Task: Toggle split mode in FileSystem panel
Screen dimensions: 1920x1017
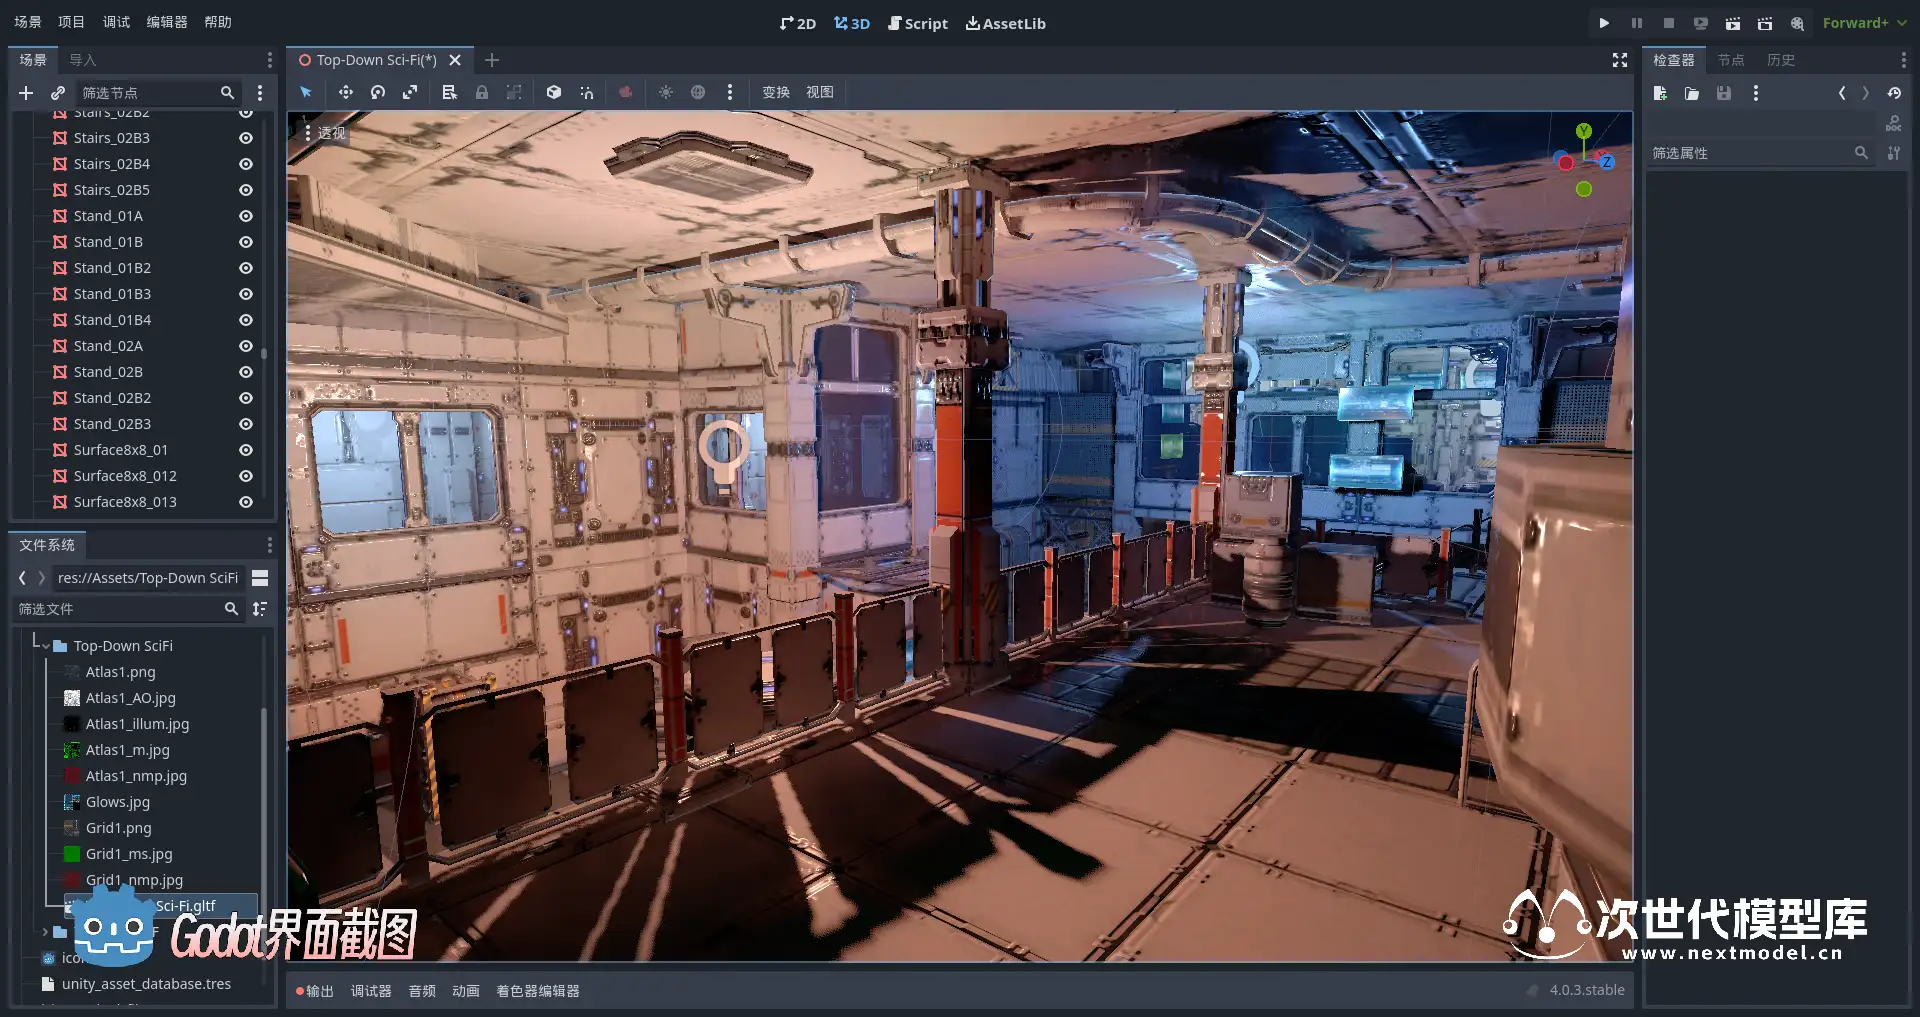Action: click(260, 578)
